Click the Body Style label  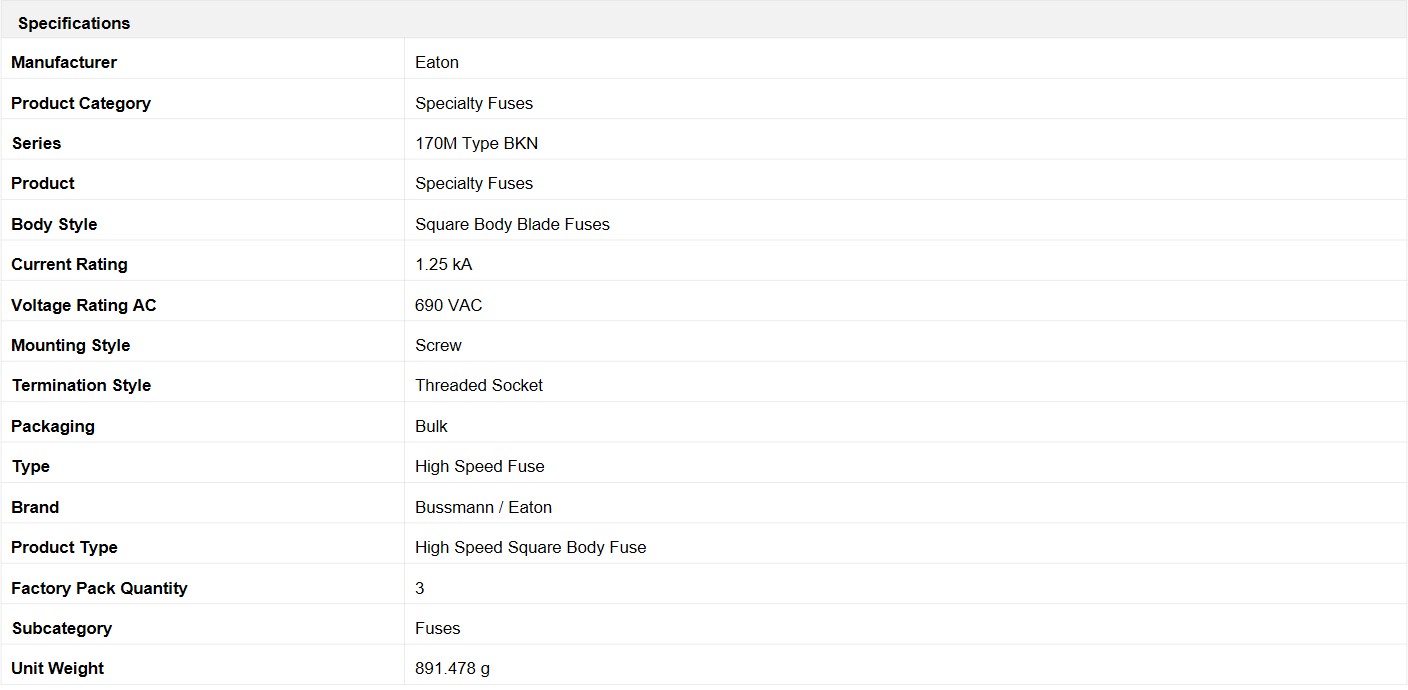54,224
